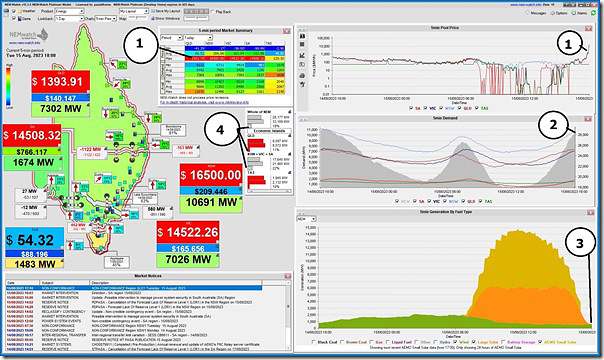Open the Lookback dropdown
This screenshot has width=604, height=360.
point(69,18)
